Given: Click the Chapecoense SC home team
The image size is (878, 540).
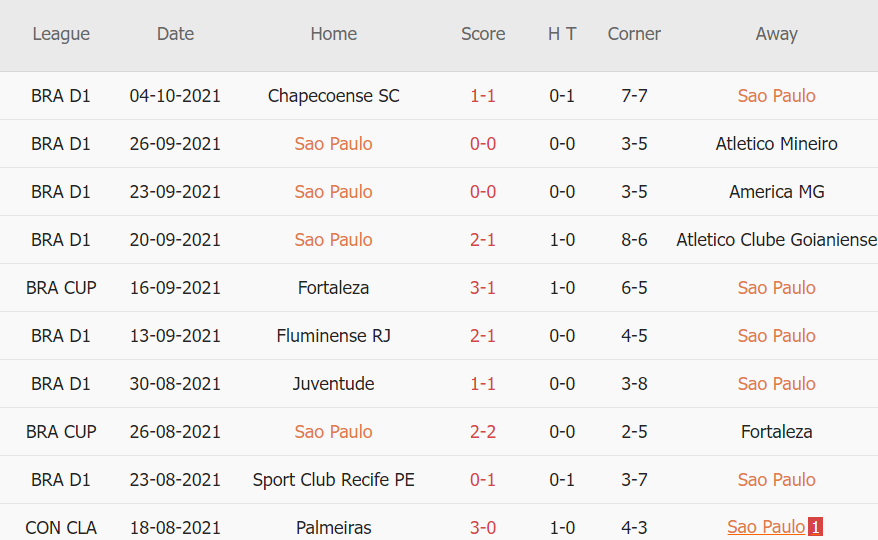Looking at the screenshot, I should click(x=333, y=96).
